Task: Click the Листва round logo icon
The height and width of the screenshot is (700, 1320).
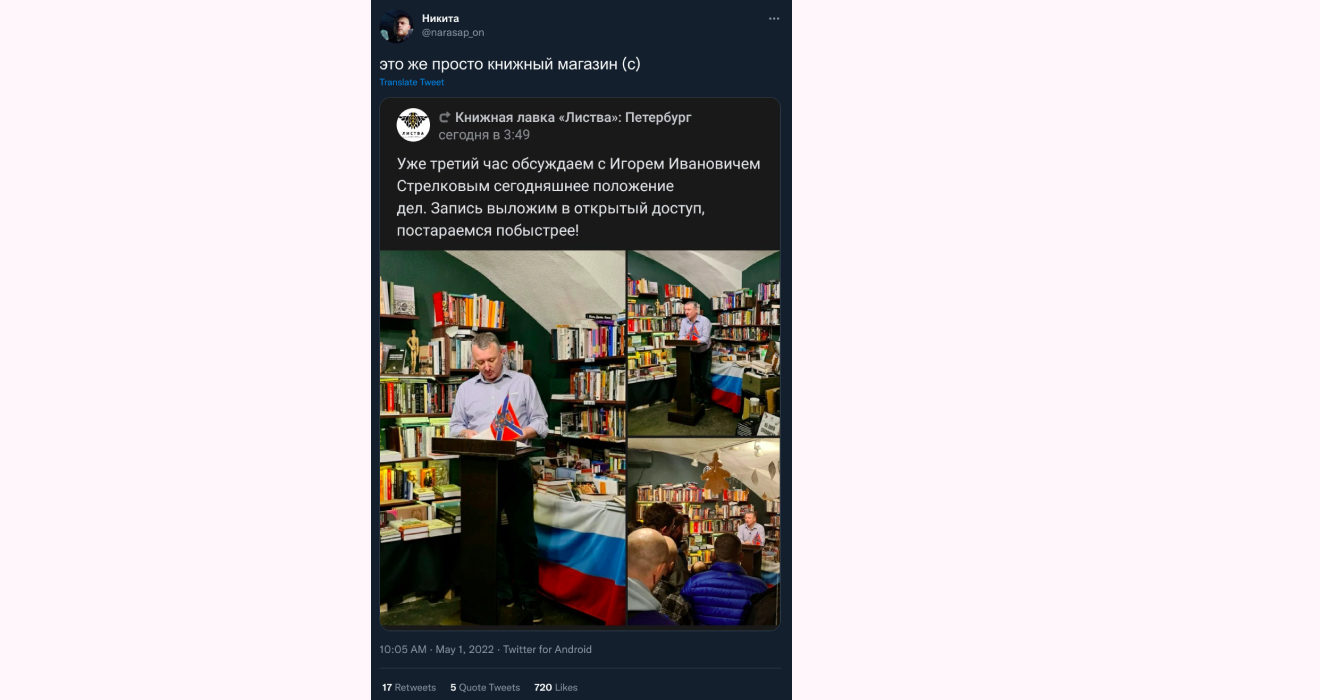Action: click(413, 125)
